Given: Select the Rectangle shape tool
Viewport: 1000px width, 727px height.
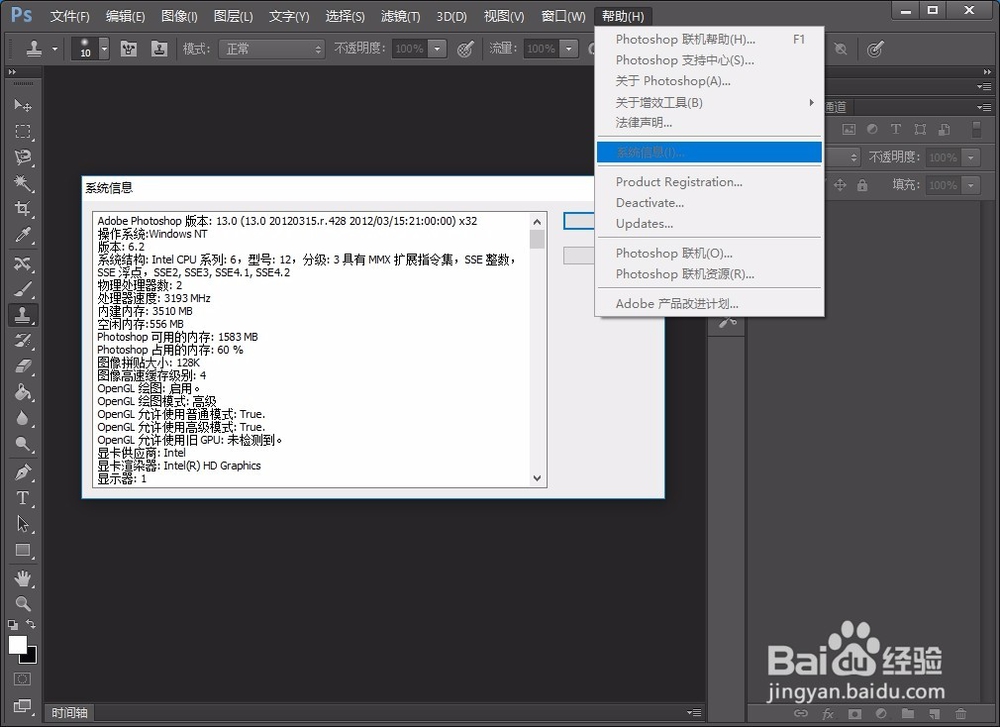Looking at the screenshot, I should (23, 550).
